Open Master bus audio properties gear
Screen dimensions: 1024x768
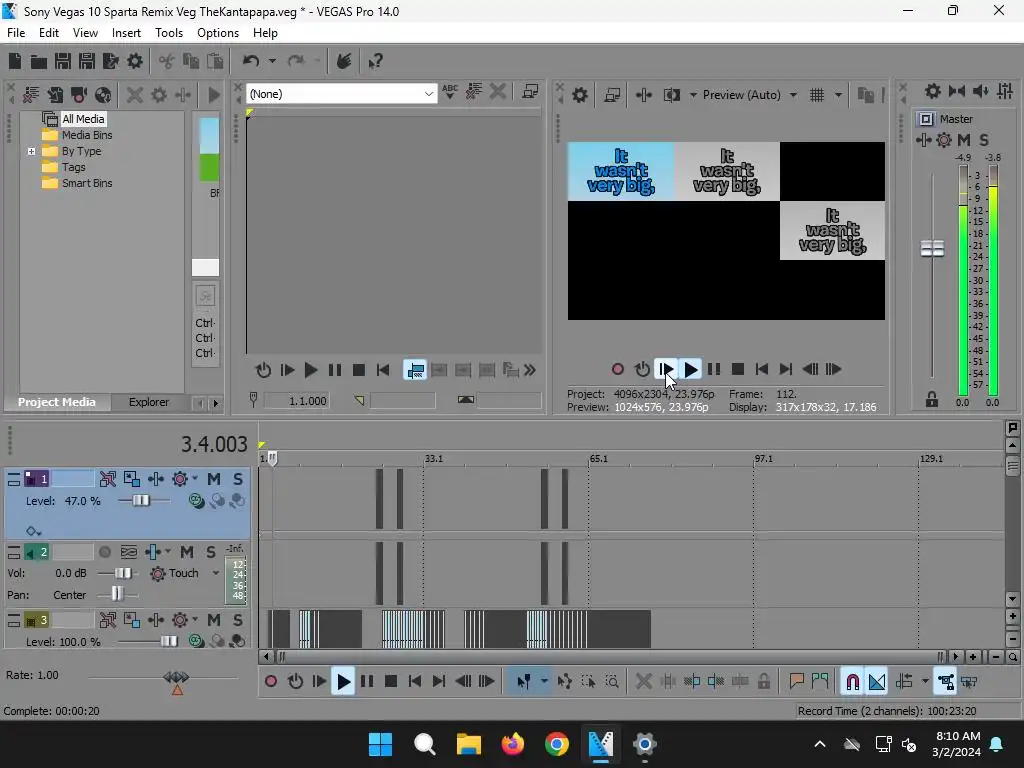point(933,91)
